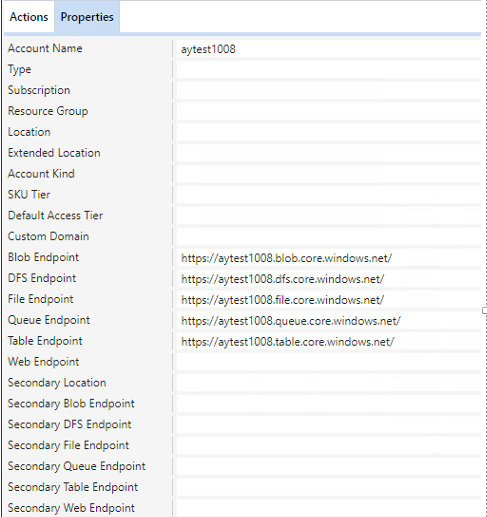Click the Extended Location property label
Image resolution: width=487 pixels, height=517 pixels.
[54, 153]
